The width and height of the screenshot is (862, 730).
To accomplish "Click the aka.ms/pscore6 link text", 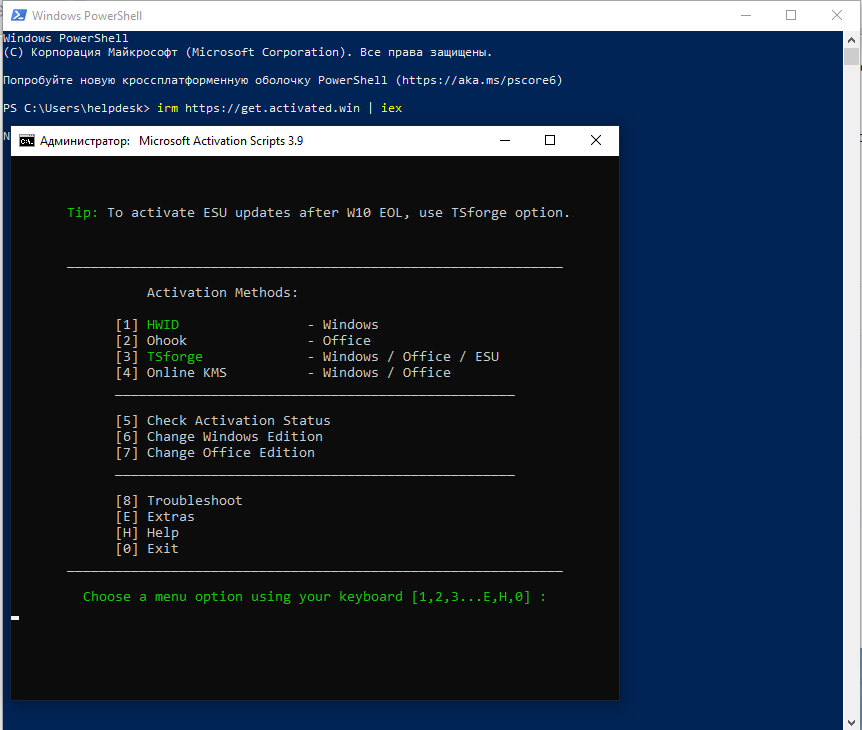I will tap(479, 80).
